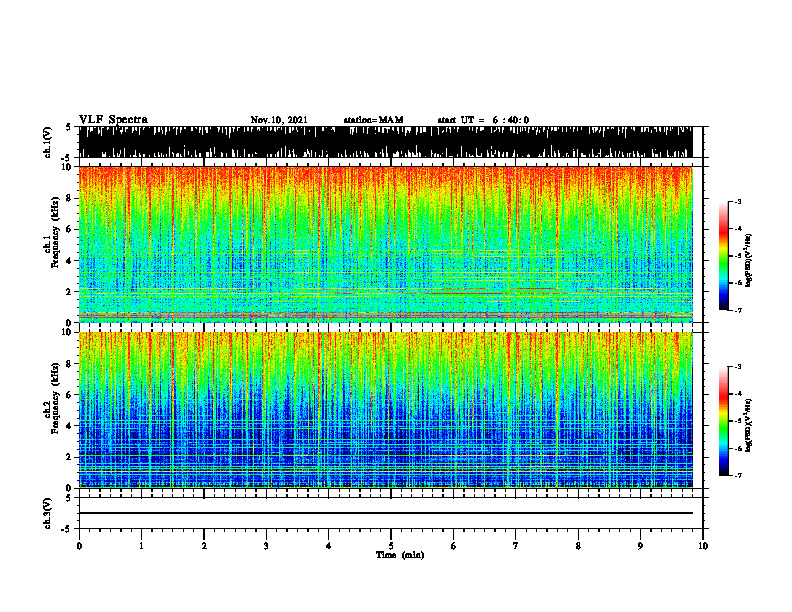Click the log(PSD) label beside ch.2 colorbar
Viewport: 792px width, 612px height.
(x=749, y=425)
